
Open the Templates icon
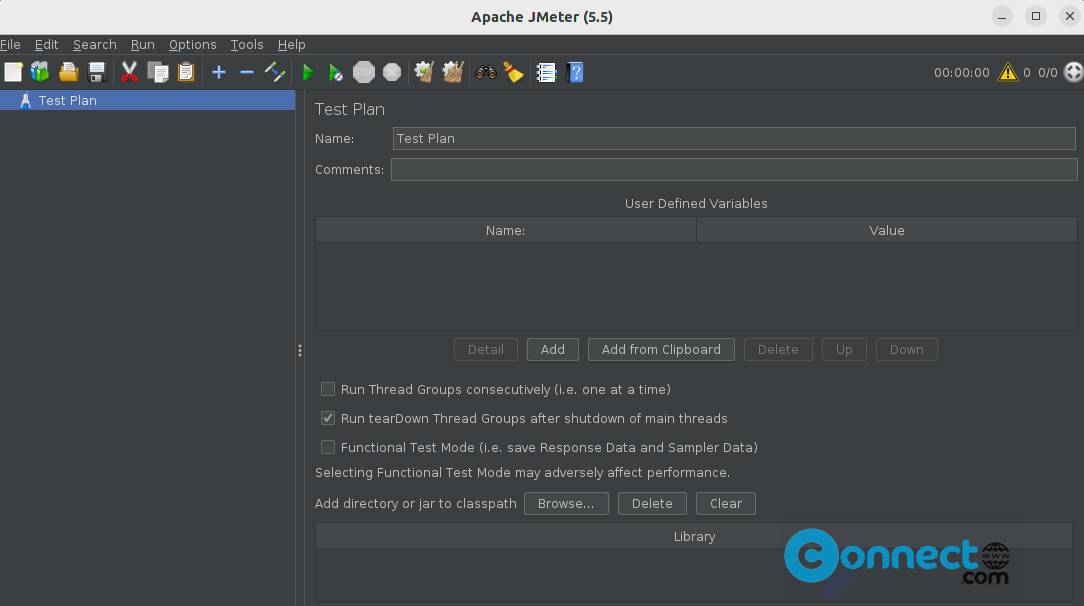point(40,72)
